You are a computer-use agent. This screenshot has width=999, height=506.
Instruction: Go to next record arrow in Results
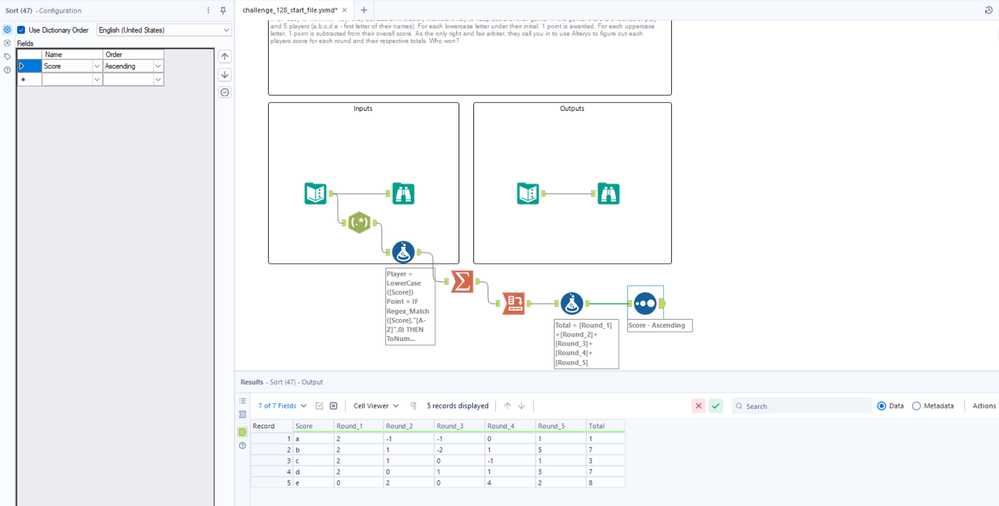coord(521,406)
